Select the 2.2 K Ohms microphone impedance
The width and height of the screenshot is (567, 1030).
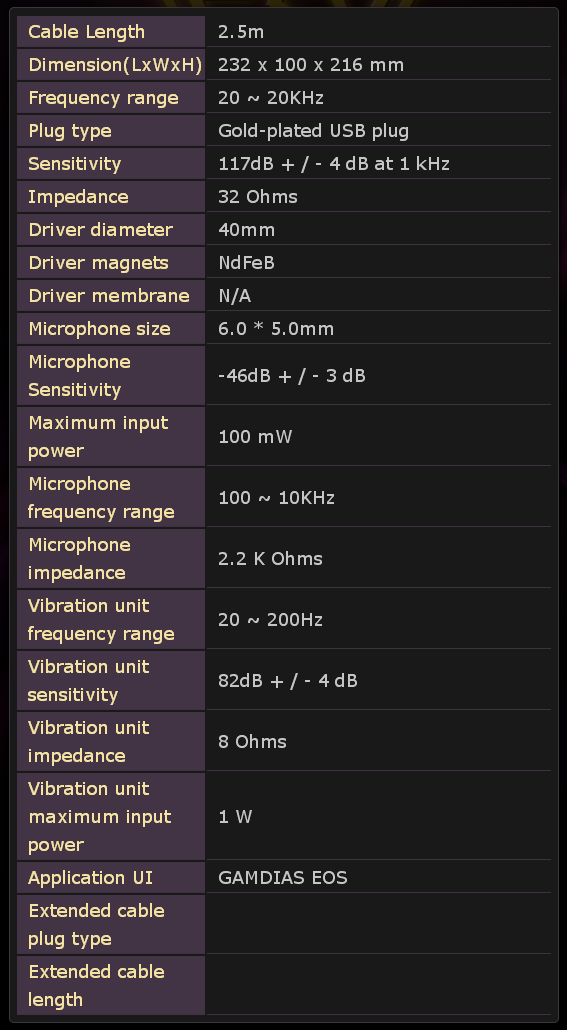[x=270, y=558]
